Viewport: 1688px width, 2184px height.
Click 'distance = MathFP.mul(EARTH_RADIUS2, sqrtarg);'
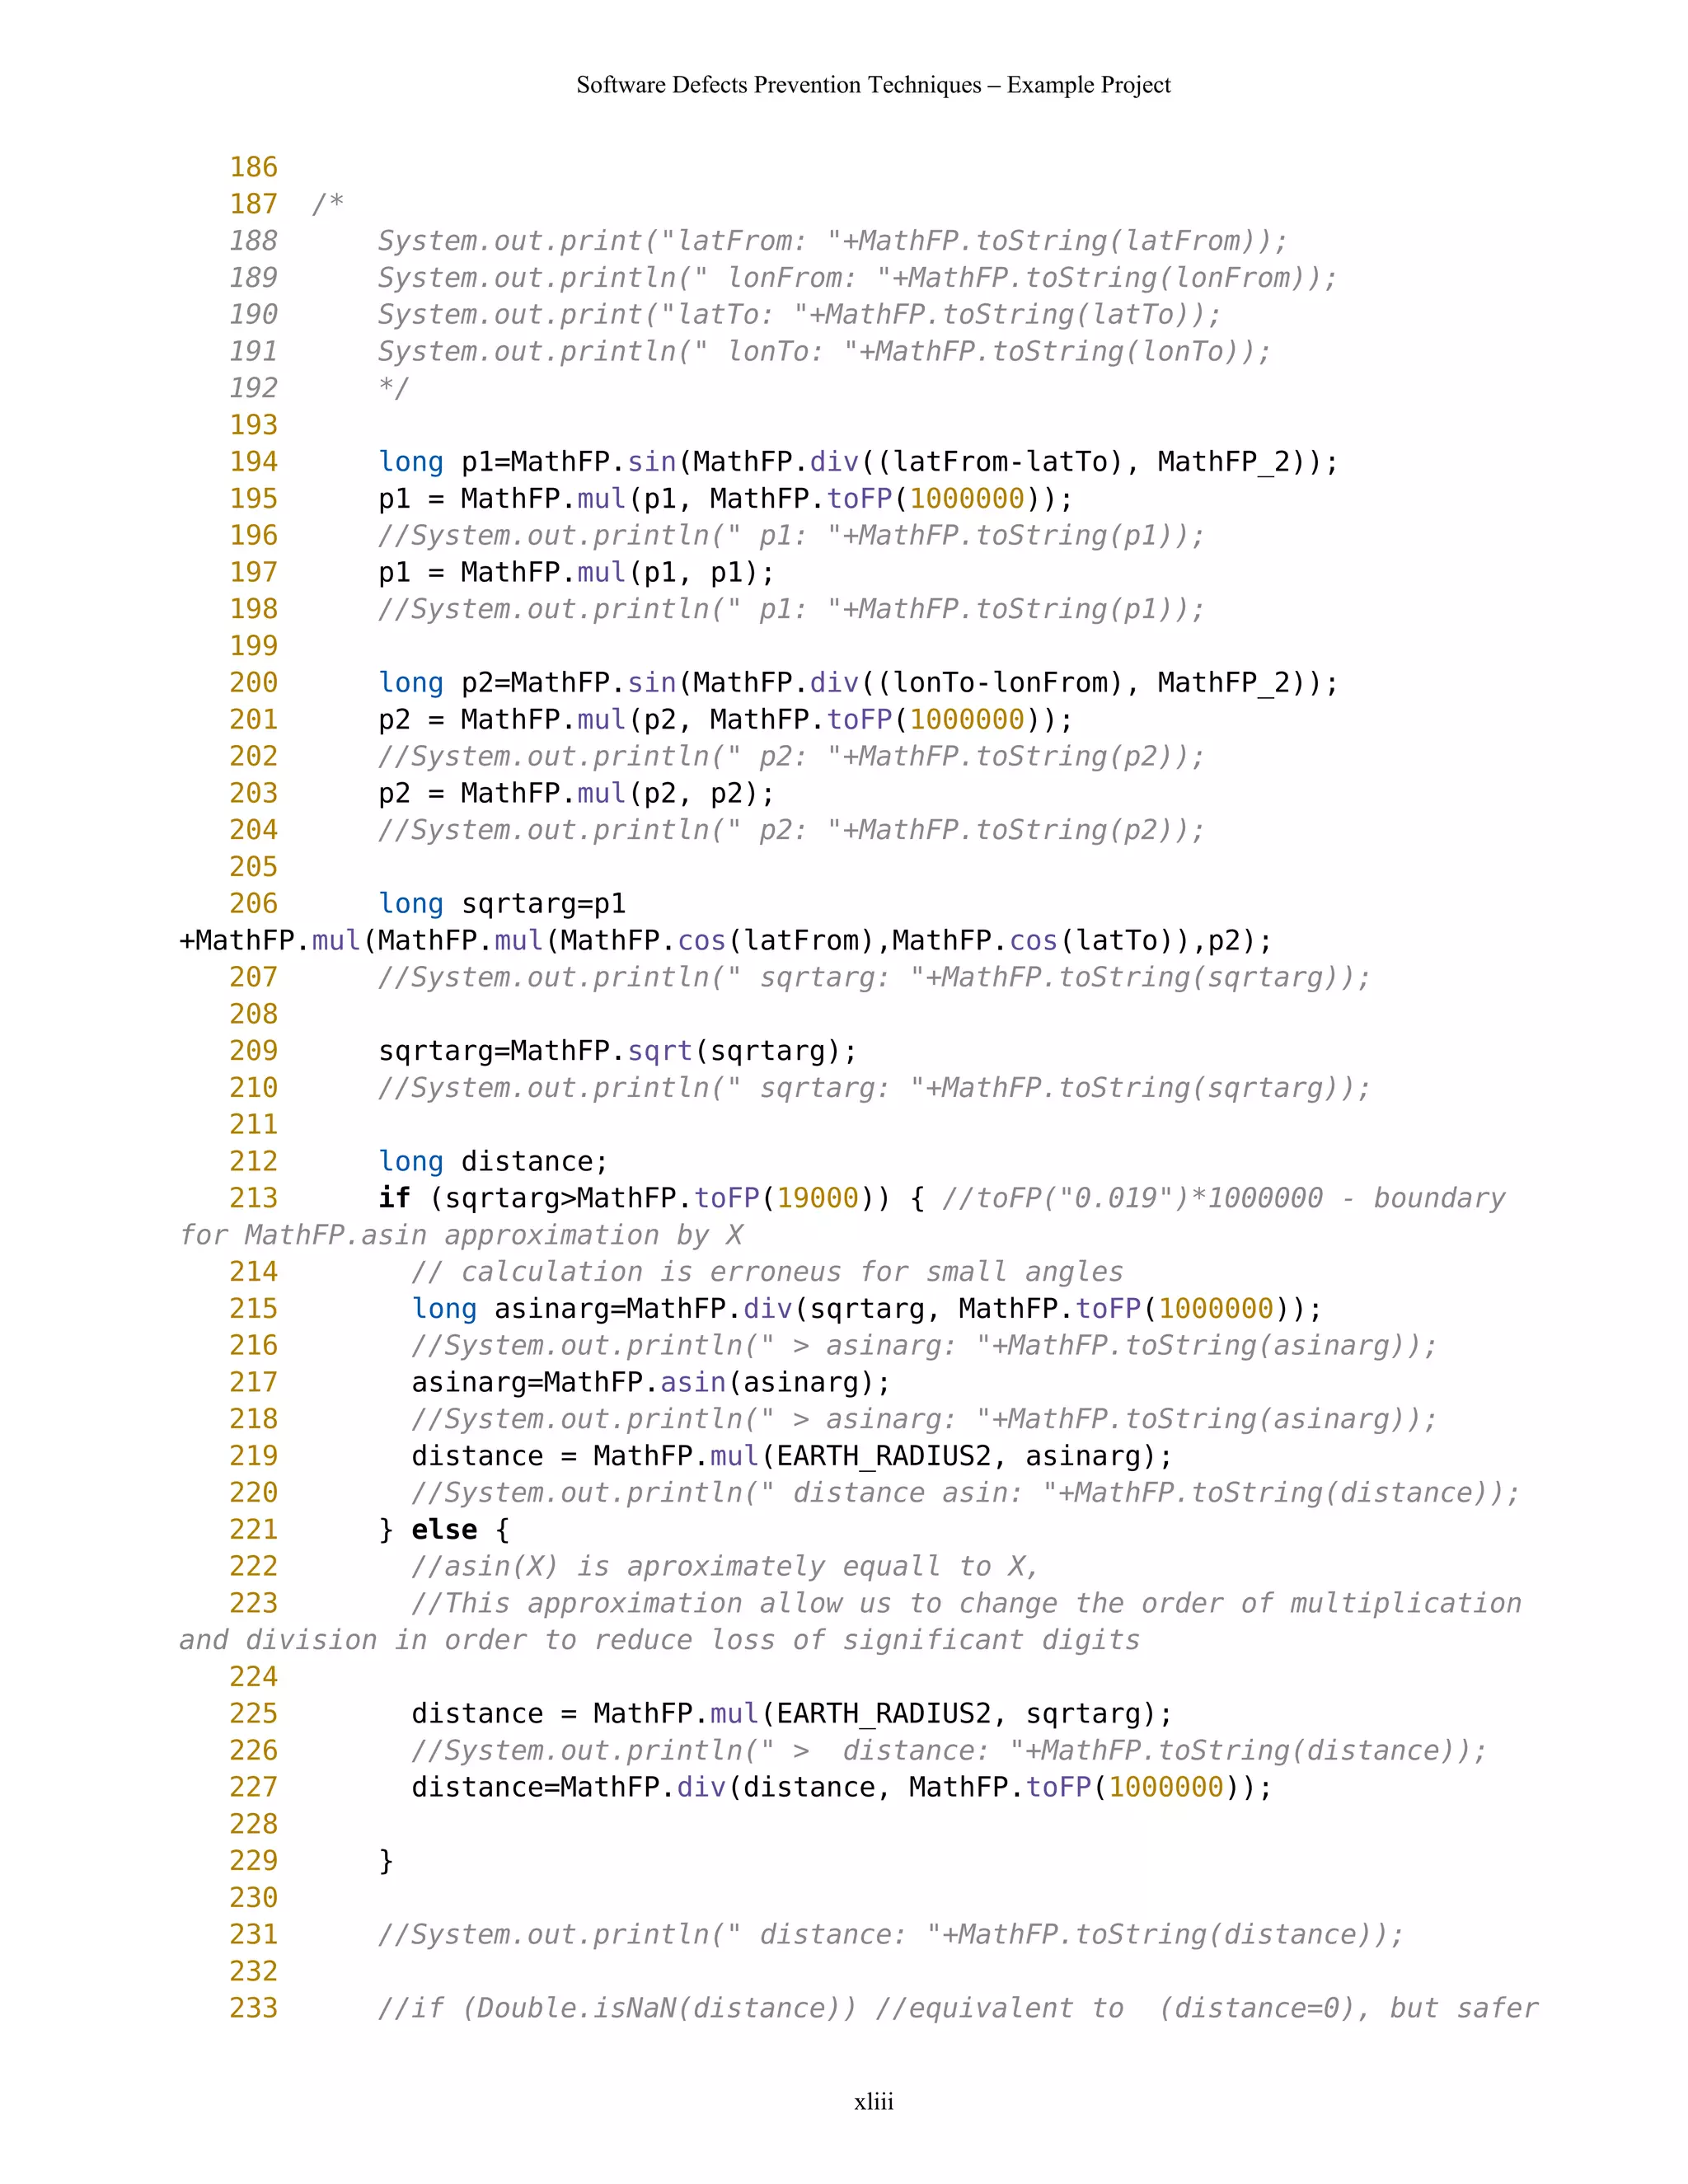click(x=791, y=1714)
